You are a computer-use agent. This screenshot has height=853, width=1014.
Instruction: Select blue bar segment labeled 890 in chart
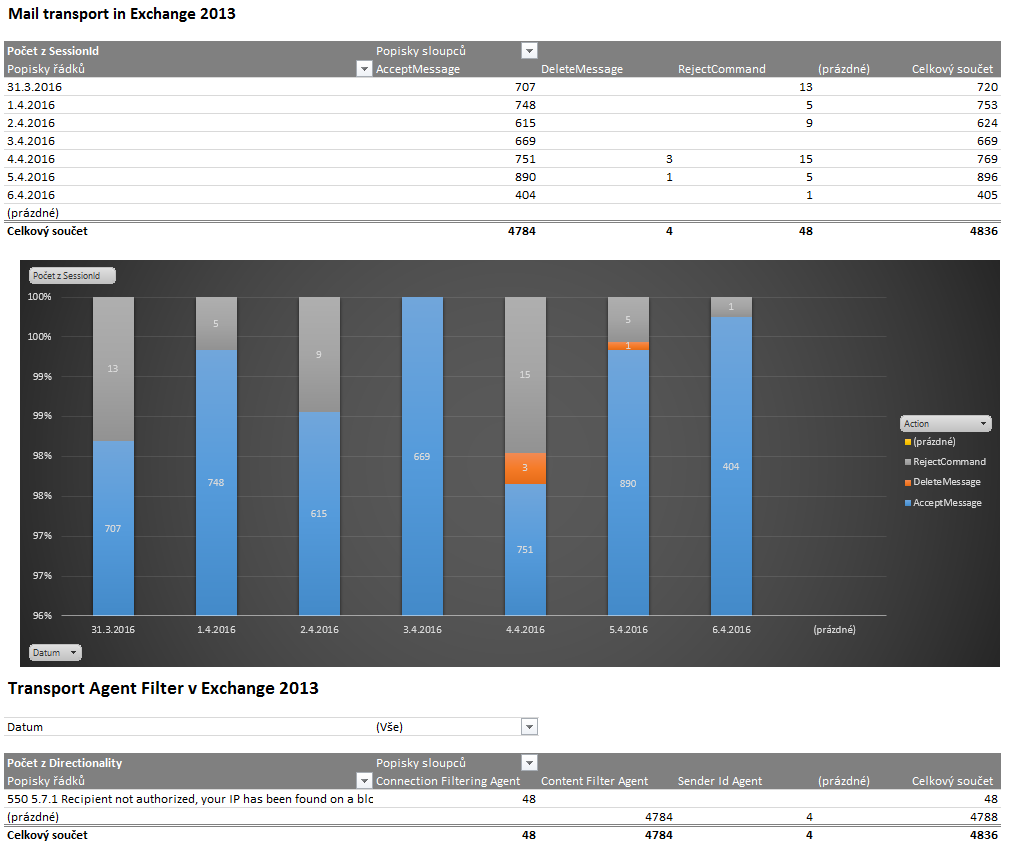pos(628,482)
